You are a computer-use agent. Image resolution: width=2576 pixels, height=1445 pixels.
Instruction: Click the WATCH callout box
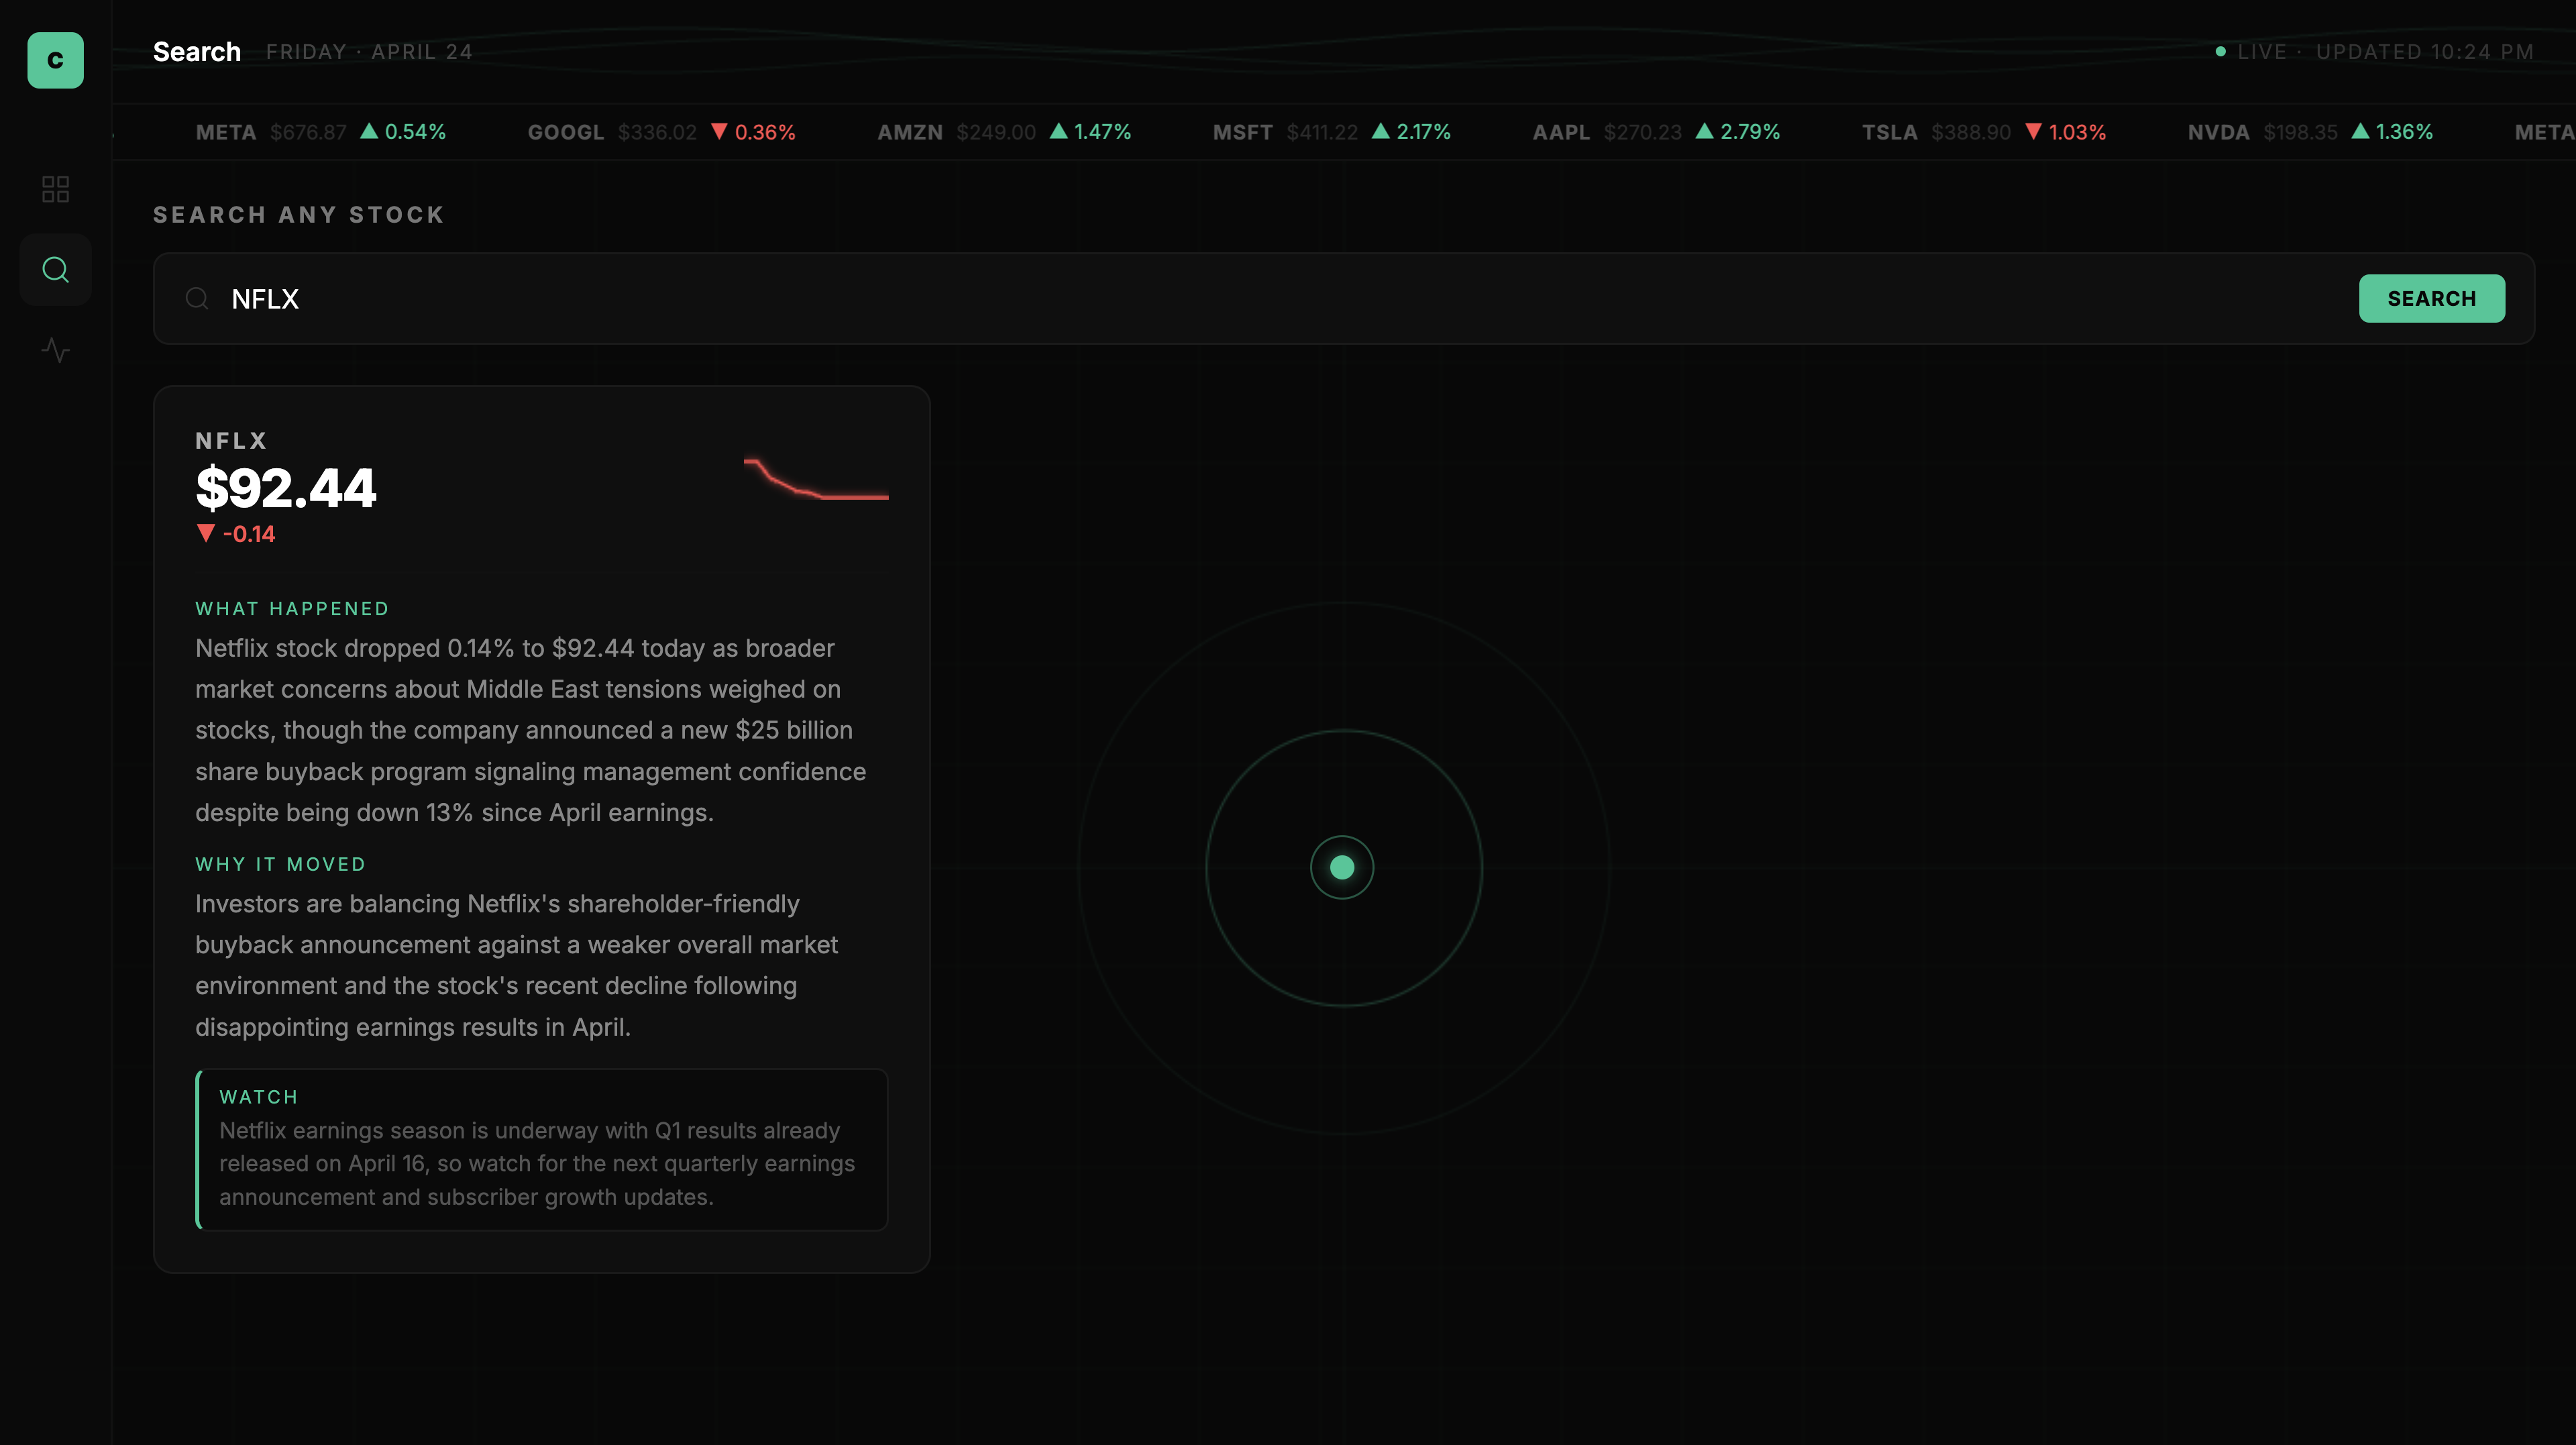point(542,1149)
